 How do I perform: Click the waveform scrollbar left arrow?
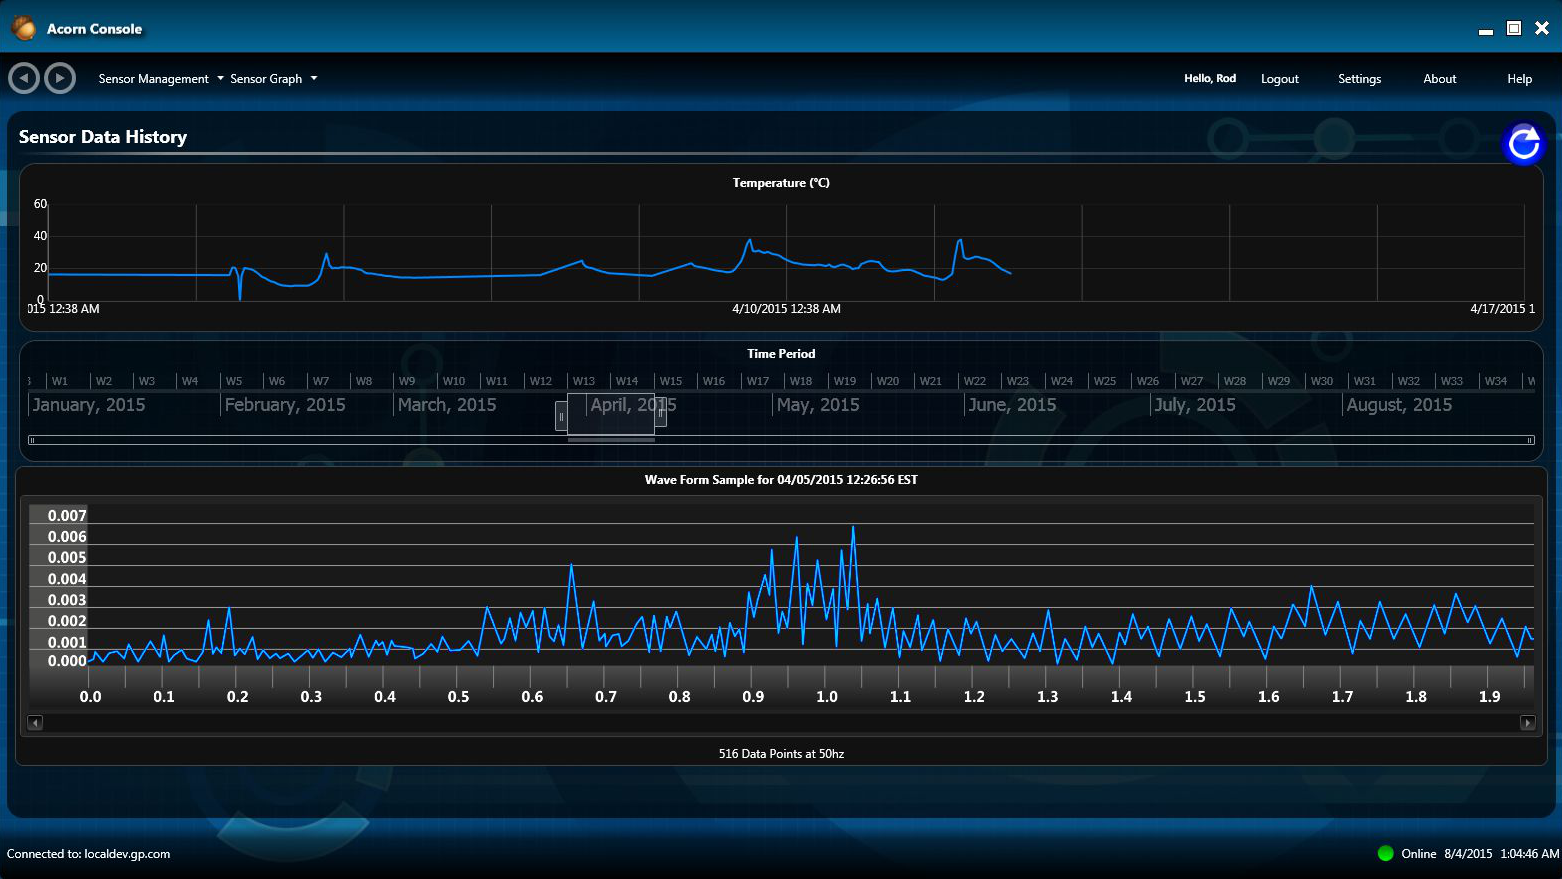coord(35,722)
